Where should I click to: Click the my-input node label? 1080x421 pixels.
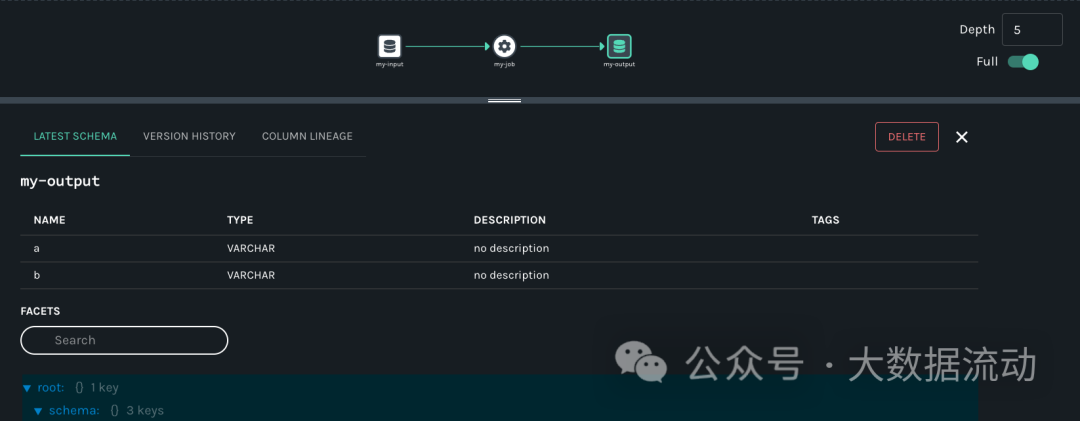(x=389, y=64)
